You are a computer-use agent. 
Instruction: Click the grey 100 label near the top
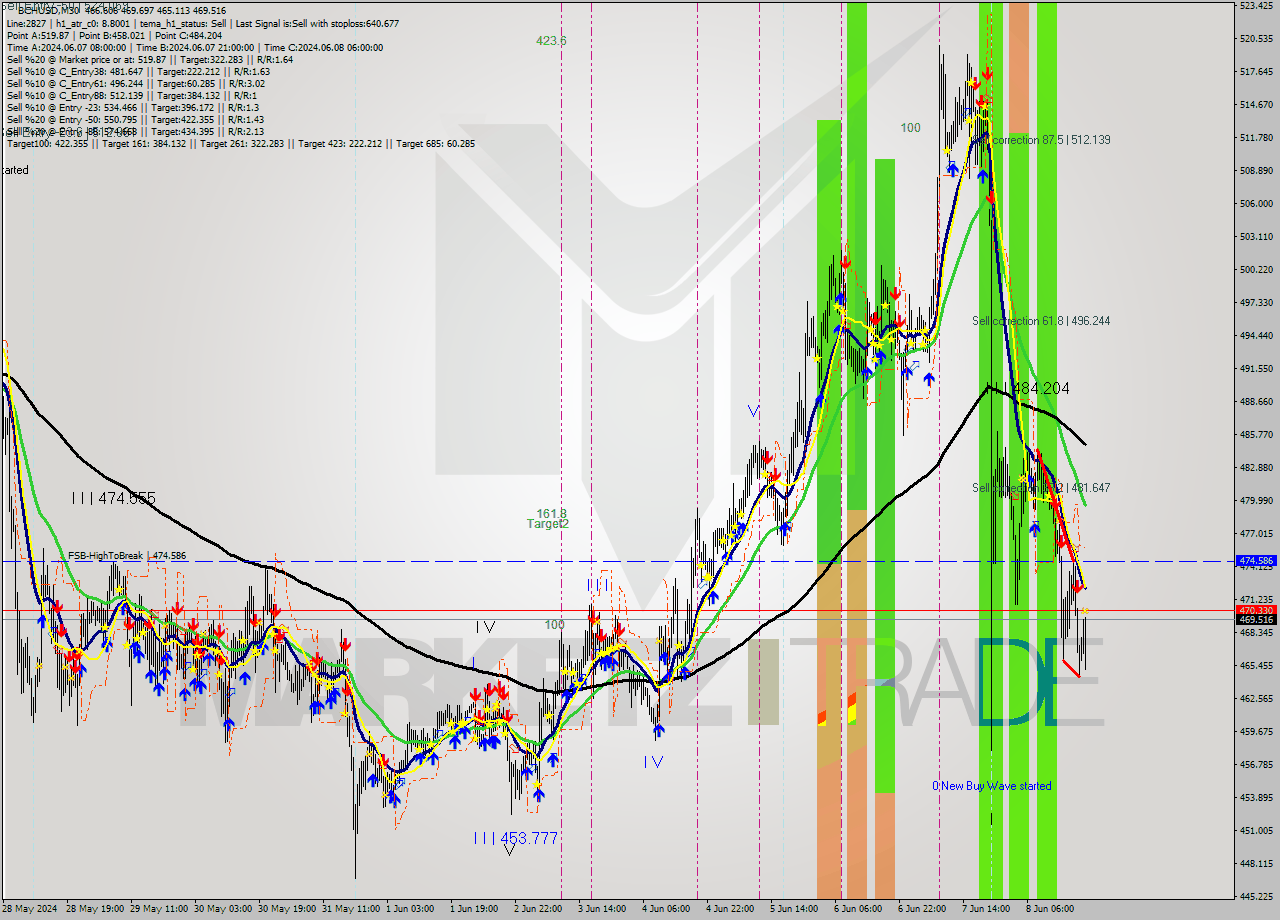coord(910,128)
